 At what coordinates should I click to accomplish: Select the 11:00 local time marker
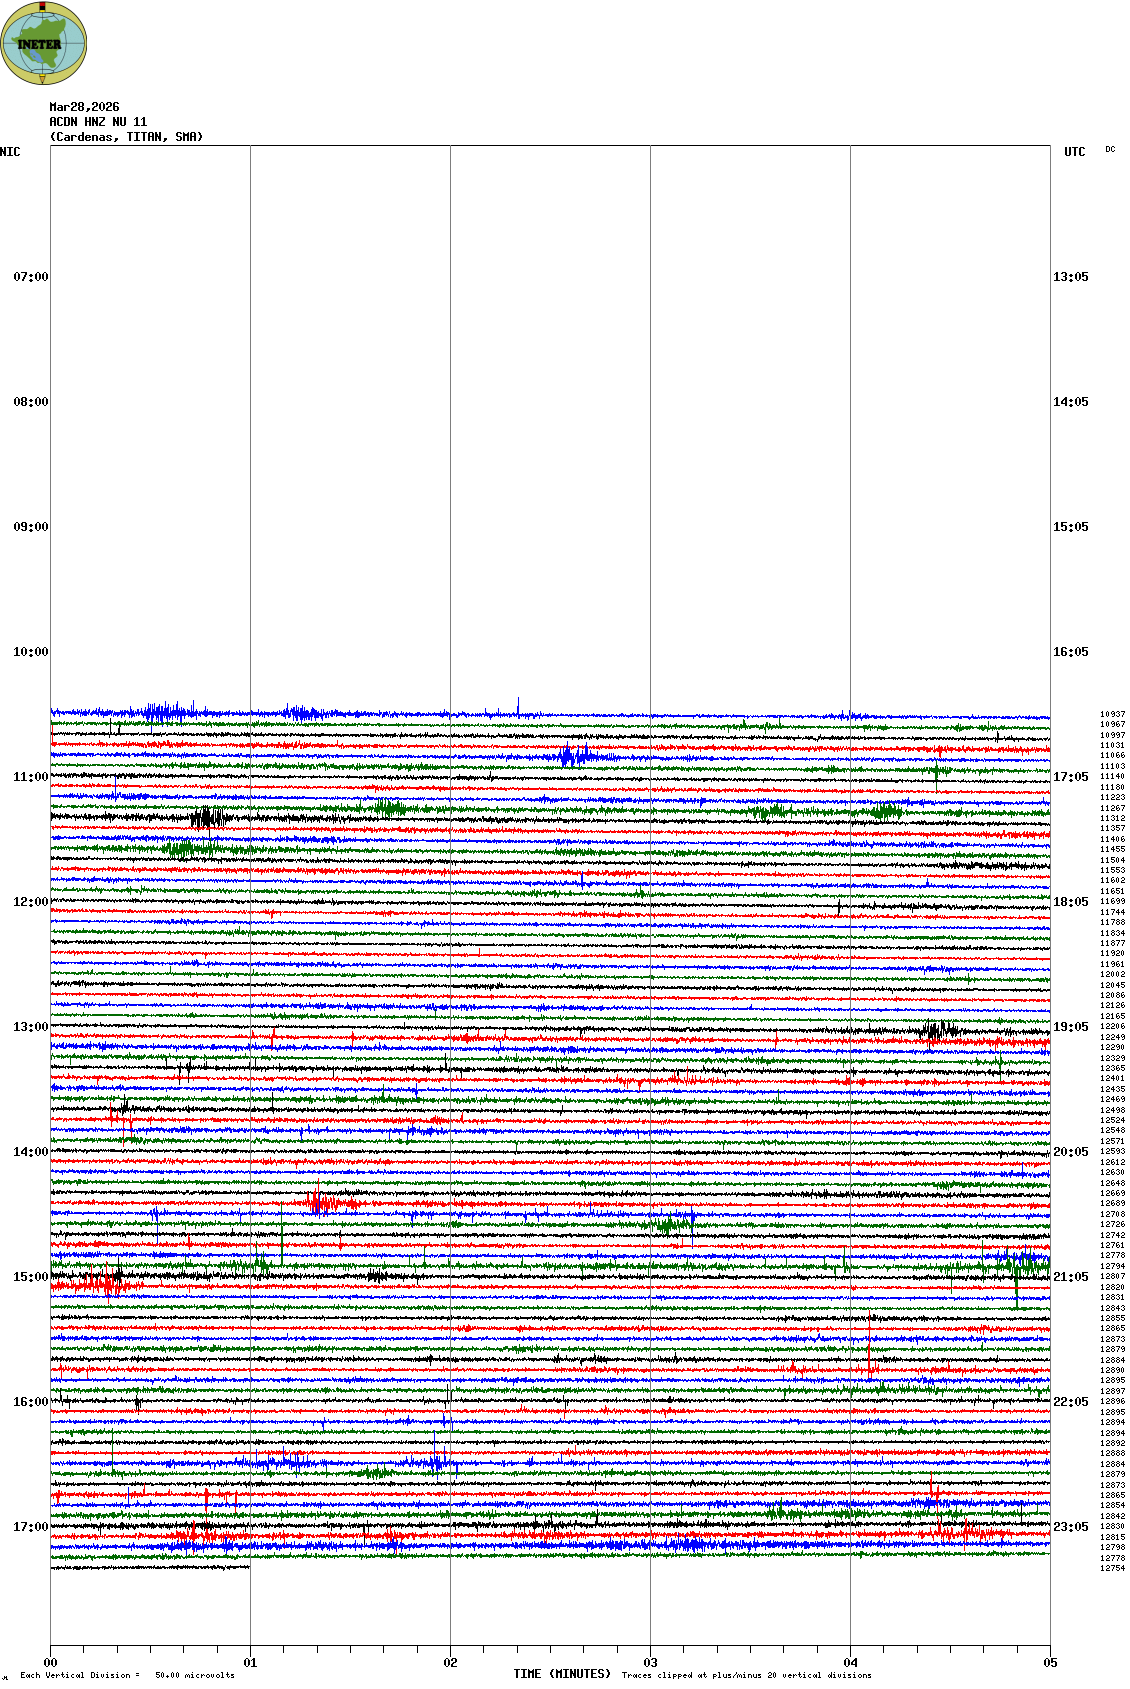pos(30,777)
